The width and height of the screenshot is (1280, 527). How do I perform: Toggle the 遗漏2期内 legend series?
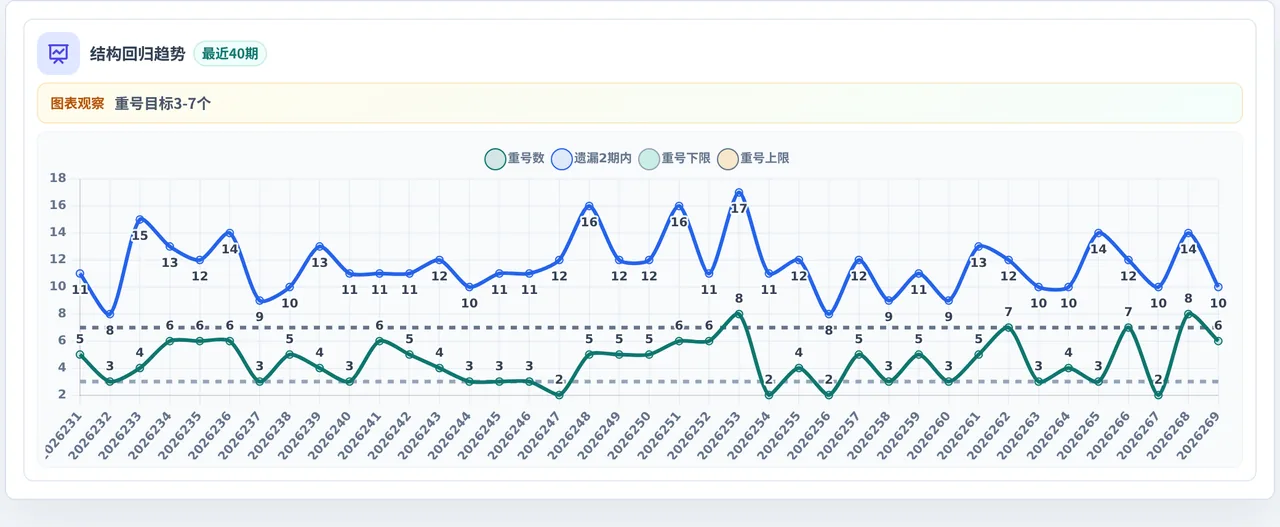[591, 158]
